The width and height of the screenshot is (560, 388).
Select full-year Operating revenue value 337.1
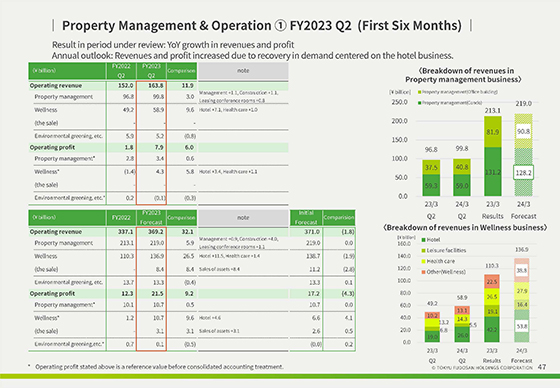(126, 232)
